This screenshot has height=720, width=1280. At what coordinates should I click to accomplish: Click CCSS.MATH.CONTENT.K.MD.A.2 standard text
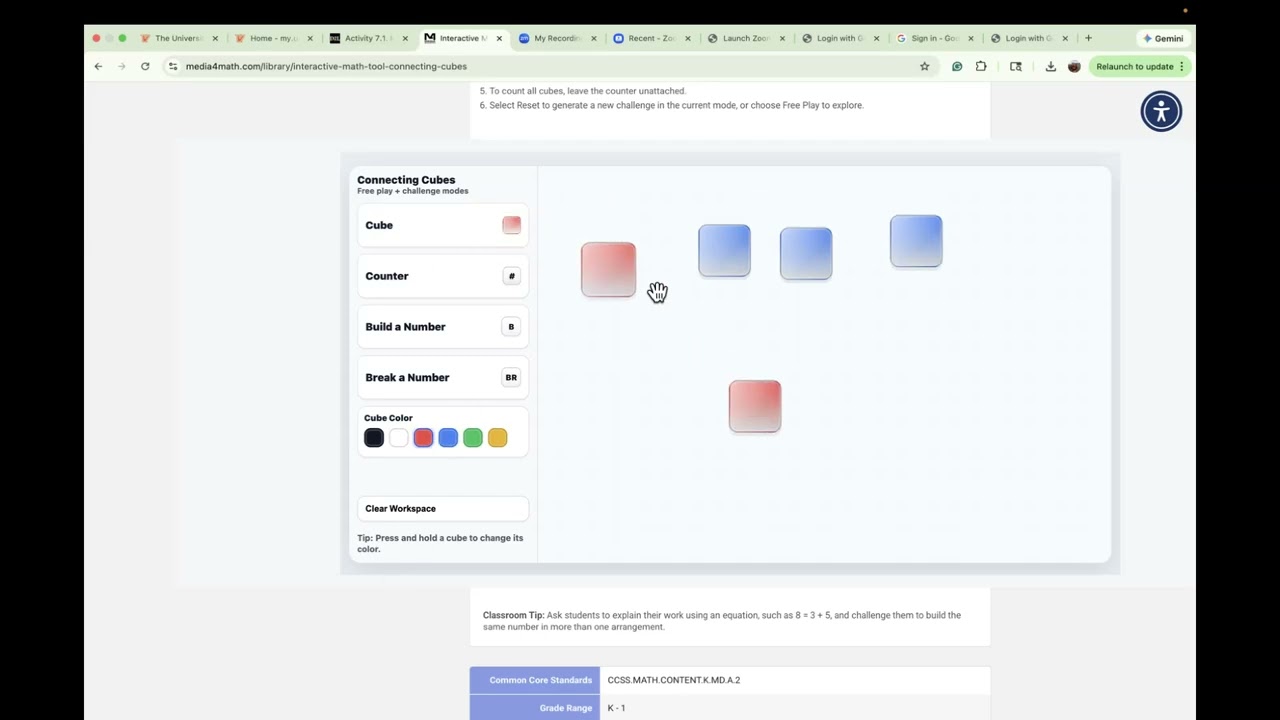point(674,680)
